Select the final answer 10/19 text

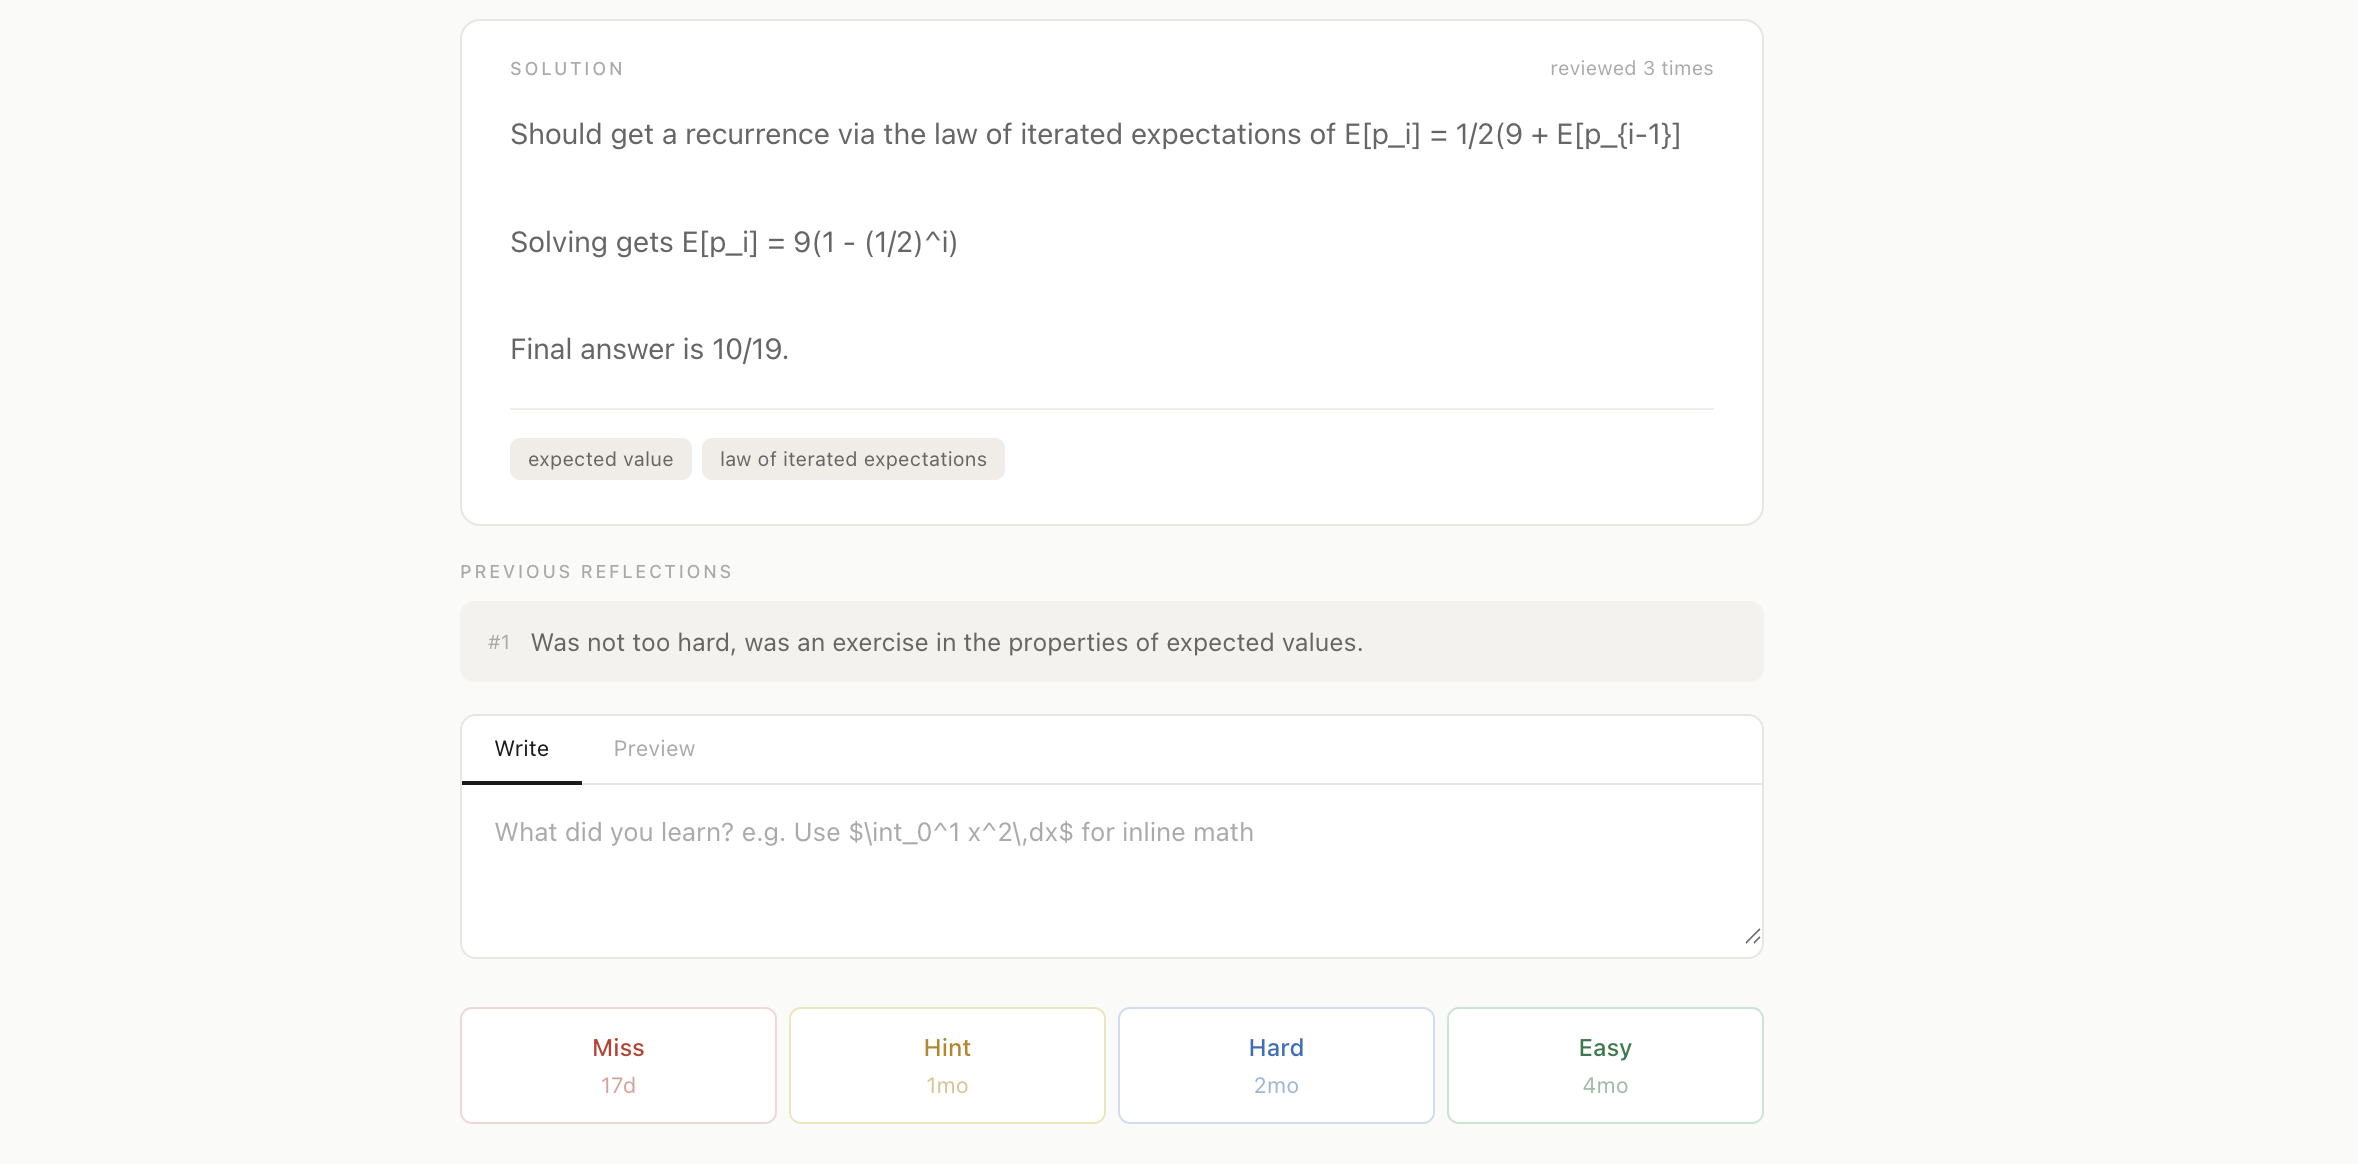[648, 349]
